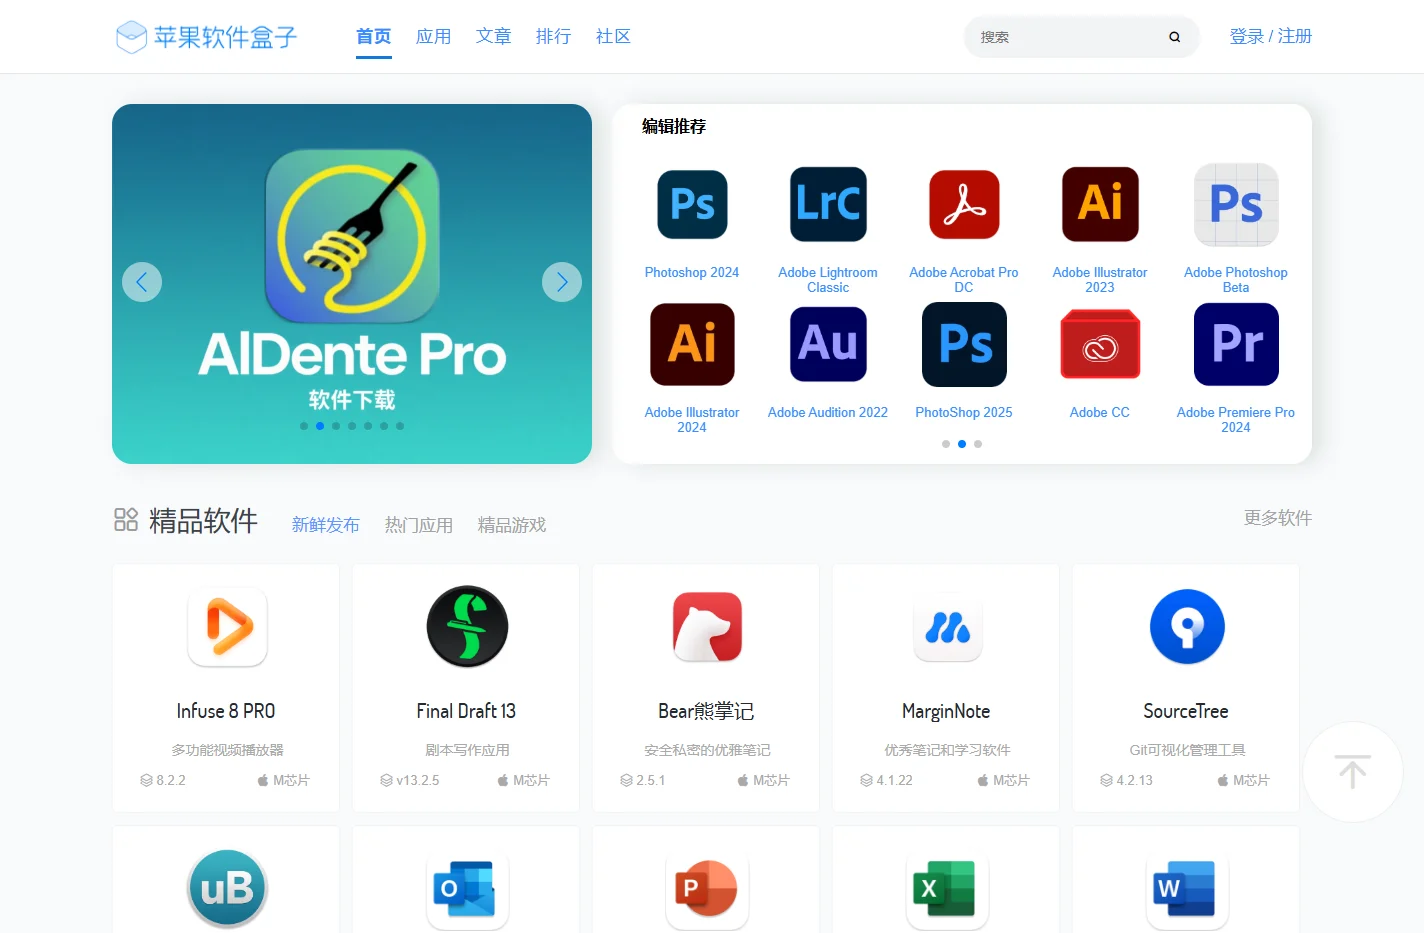Open the Microsoft Outlook app icon
The width and height of the screenshot is (1424, 933).
[467, 888]
